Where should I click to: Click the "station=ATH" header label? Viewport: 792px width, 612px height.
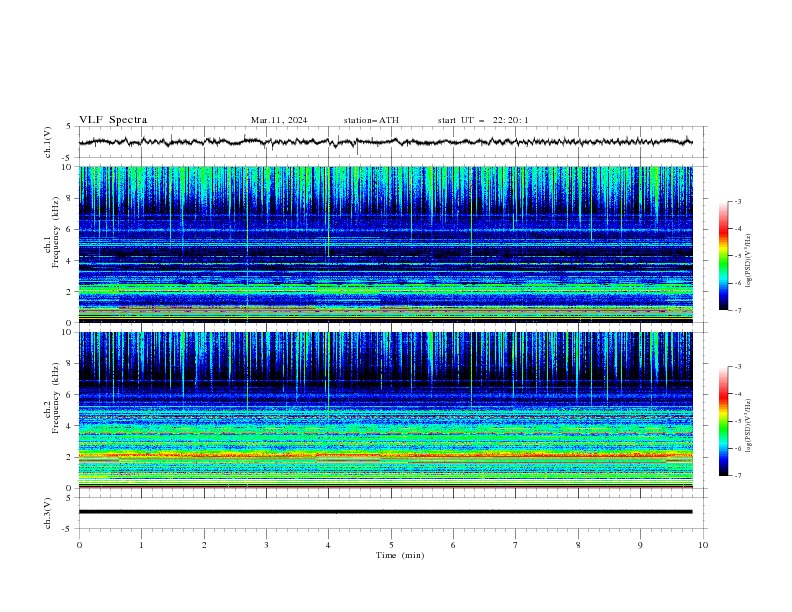point(371,120)
